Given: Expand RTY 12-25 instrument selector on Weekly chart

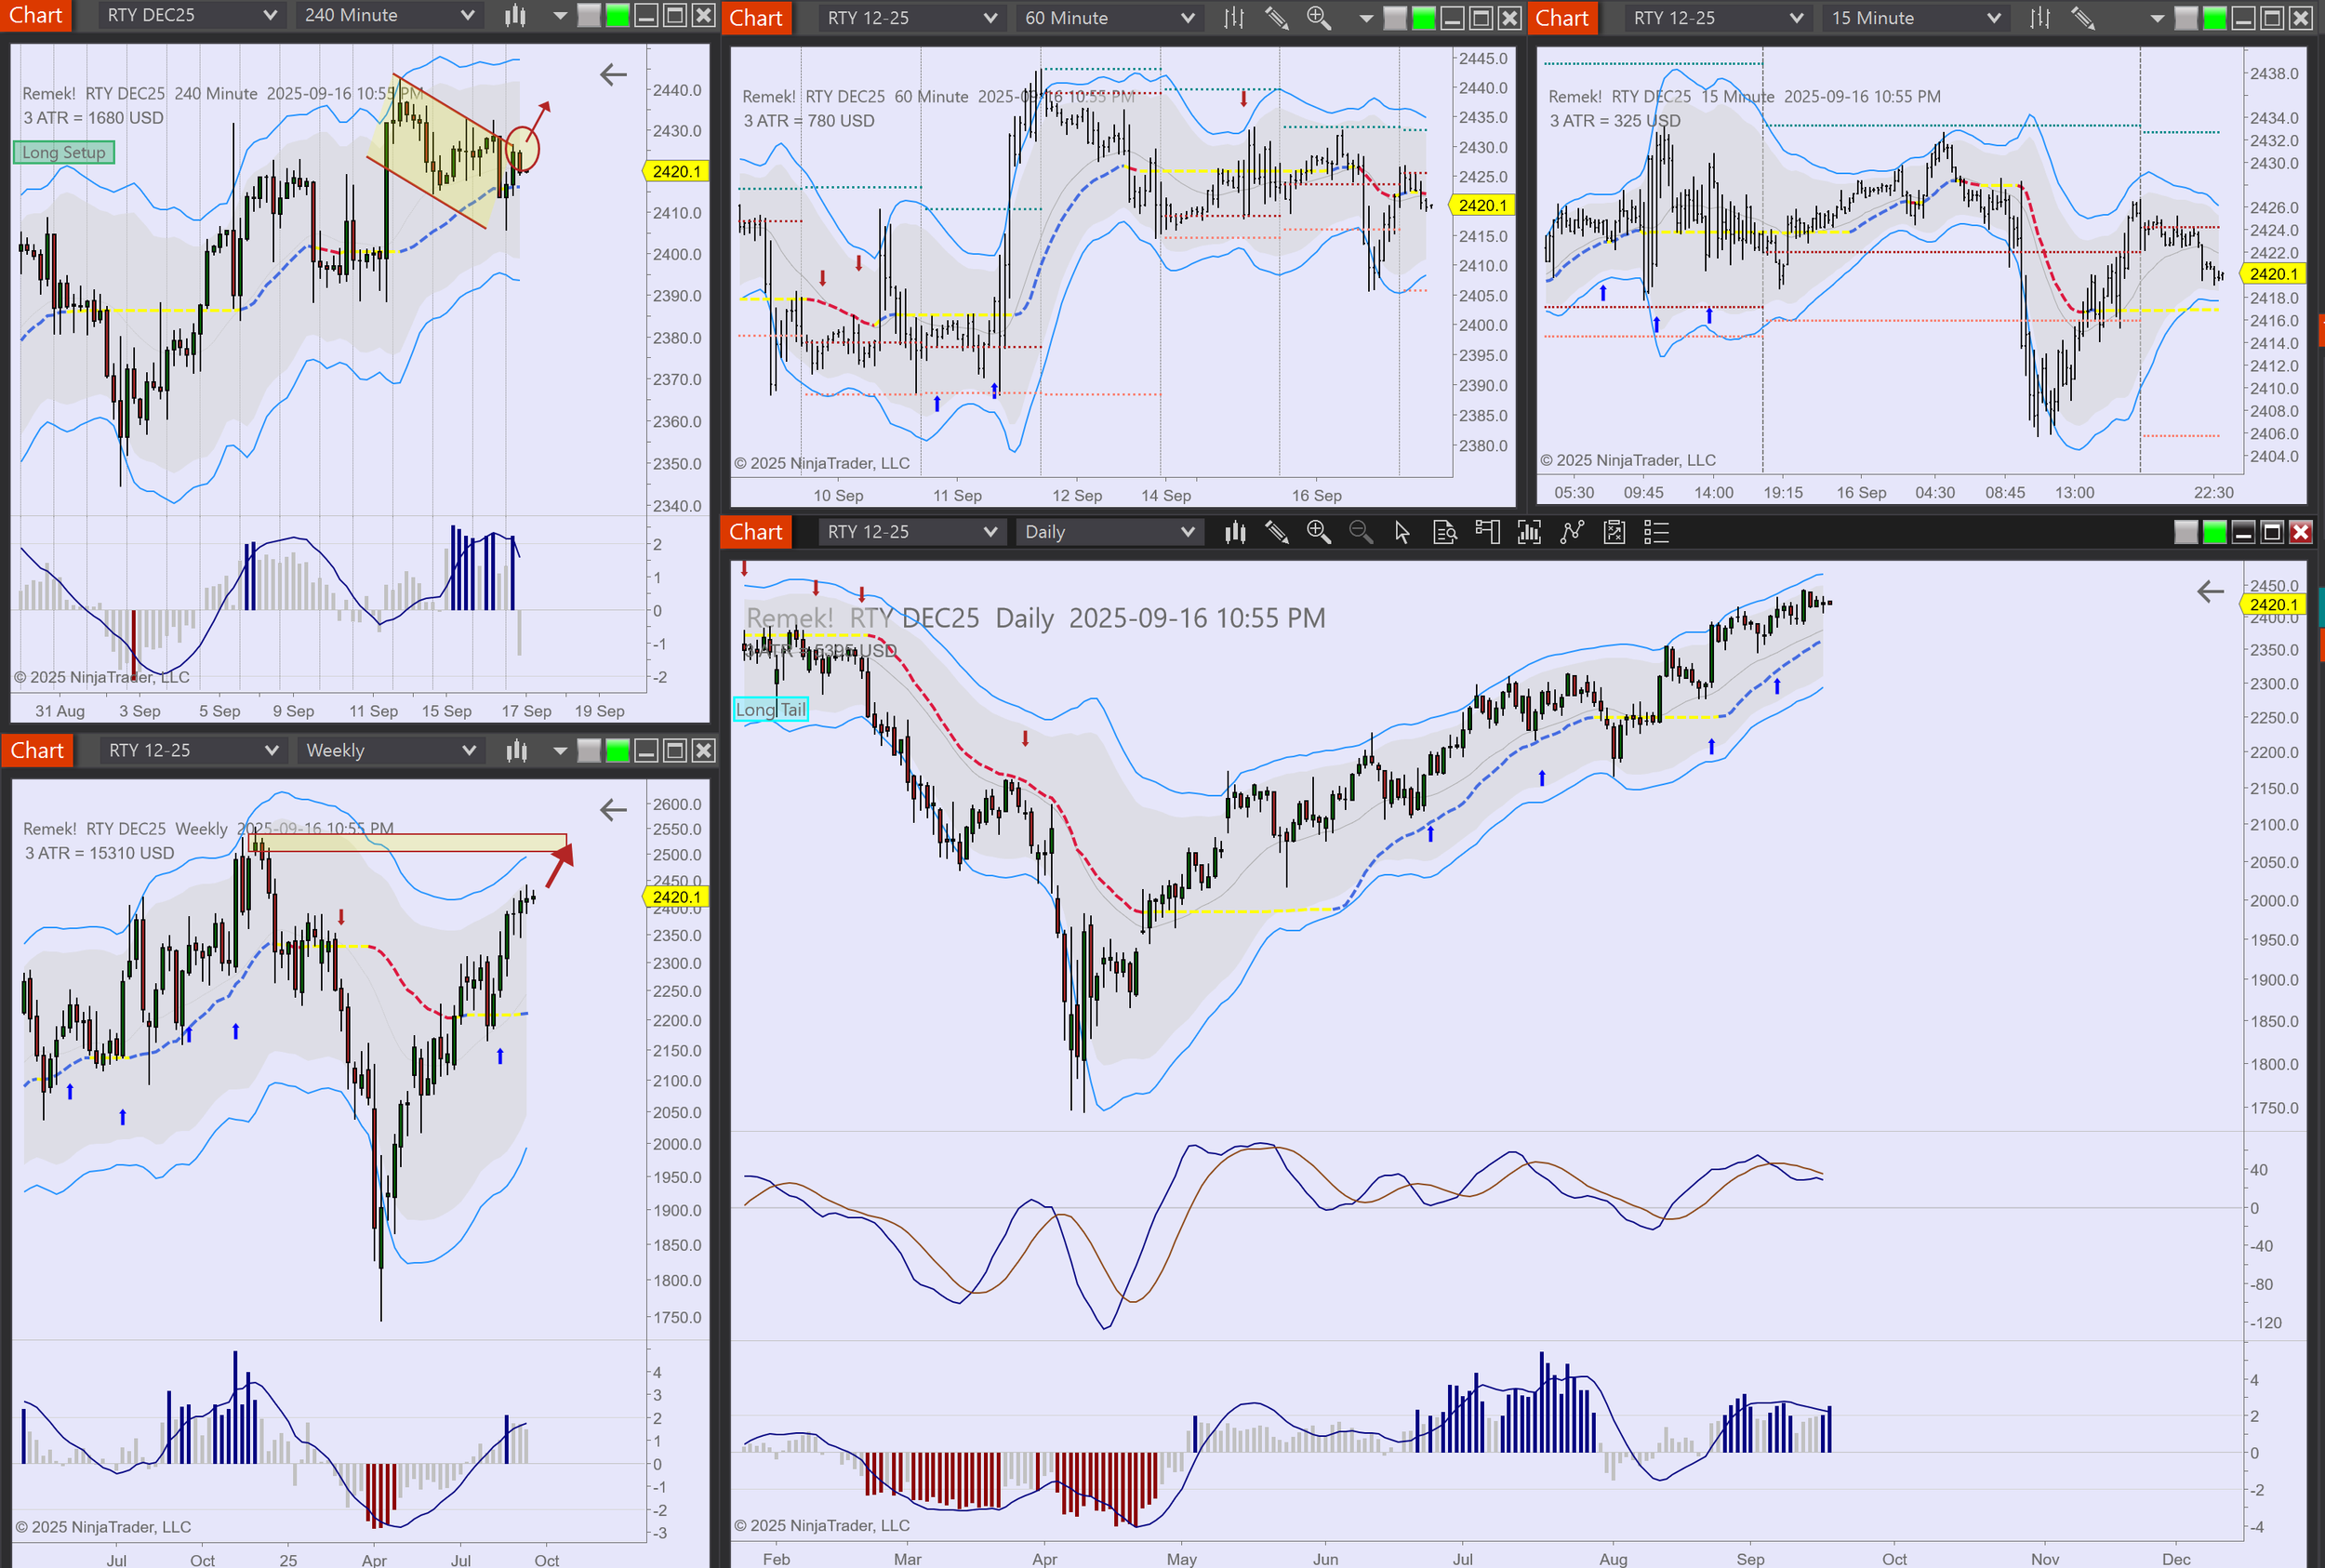Looking at the screenshot, I should tap(192, 750).
